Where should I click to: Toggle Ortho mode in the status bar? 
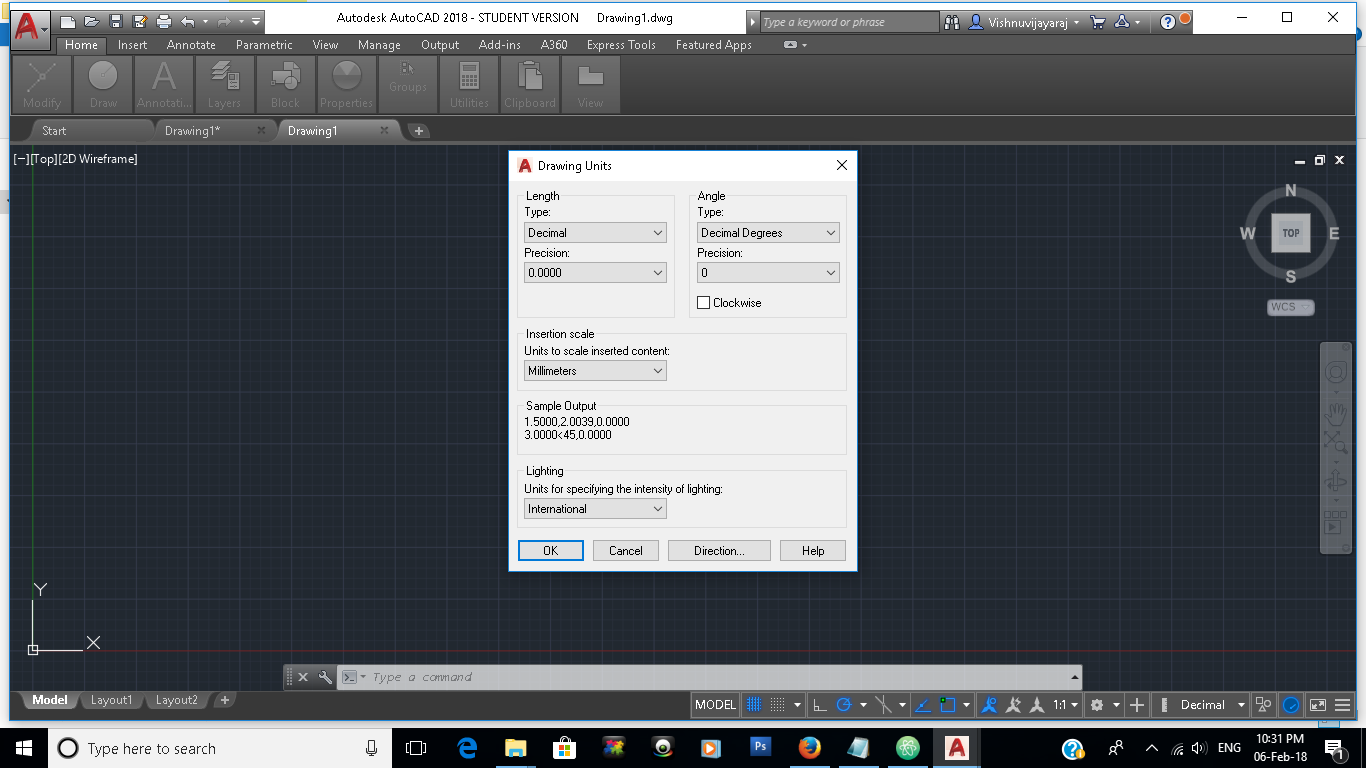819,705
